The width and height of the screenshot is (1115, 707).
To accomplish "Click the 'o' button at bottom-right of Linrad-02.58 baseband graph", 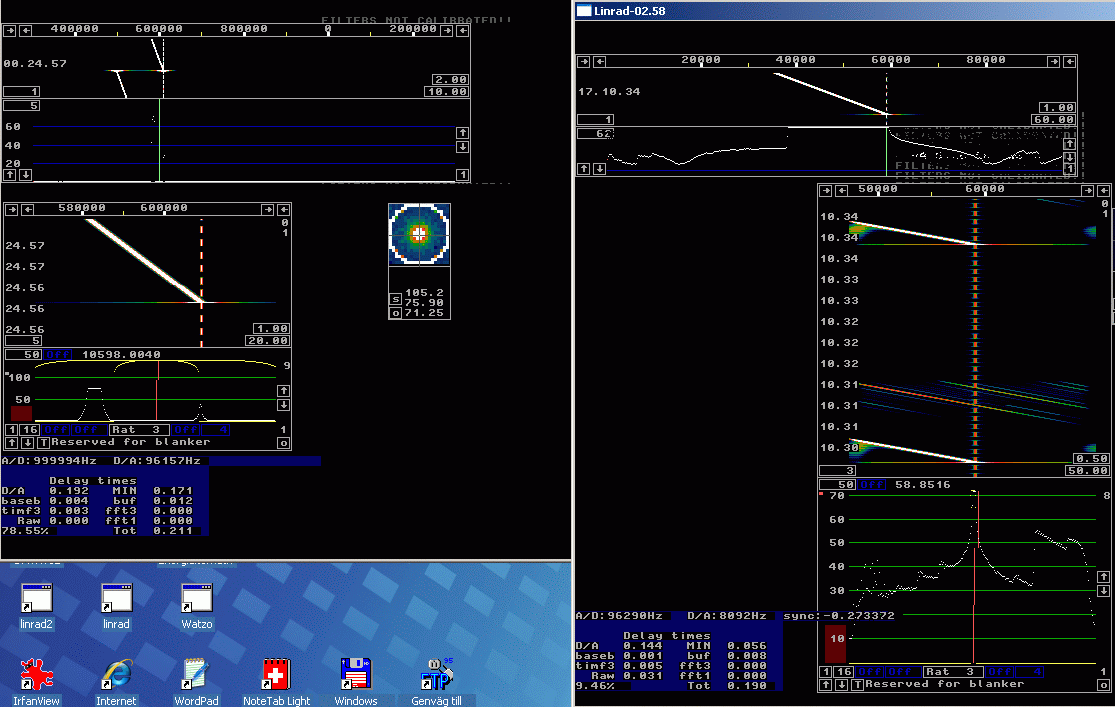I will coord(1104,685).
